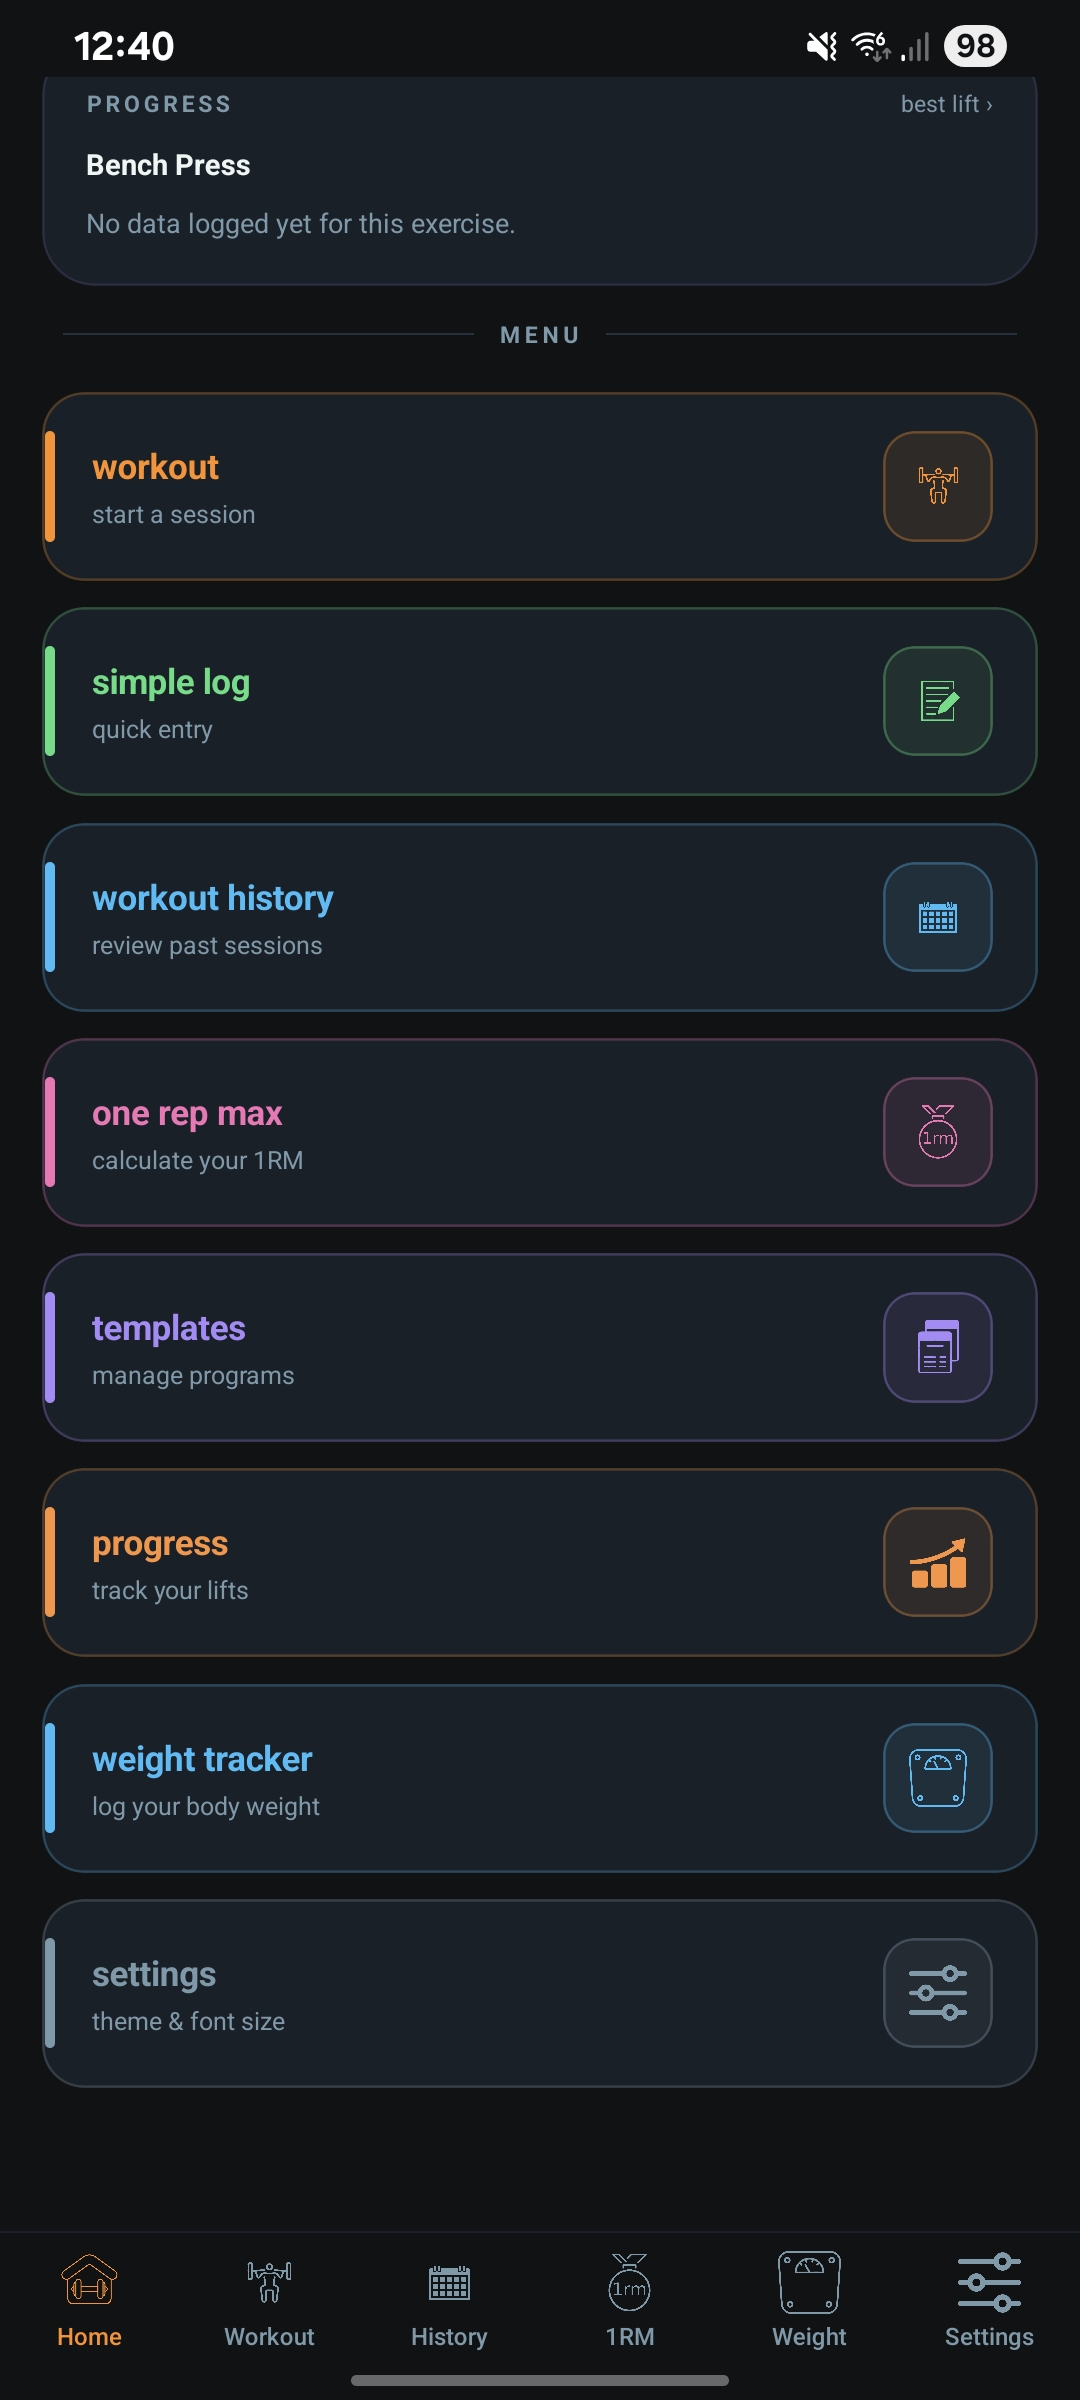Switch to the Settings tab

click(989, 2300)
